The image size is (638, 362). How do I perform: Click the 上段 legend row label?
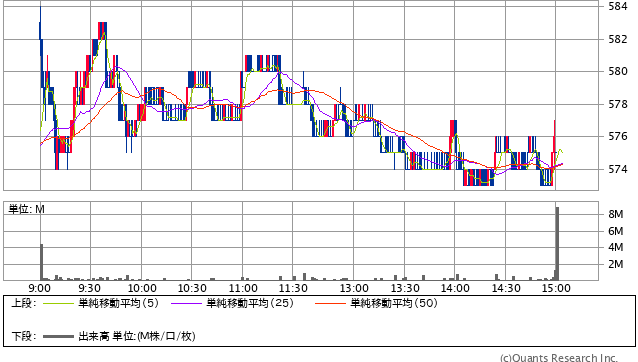[24, 303]
